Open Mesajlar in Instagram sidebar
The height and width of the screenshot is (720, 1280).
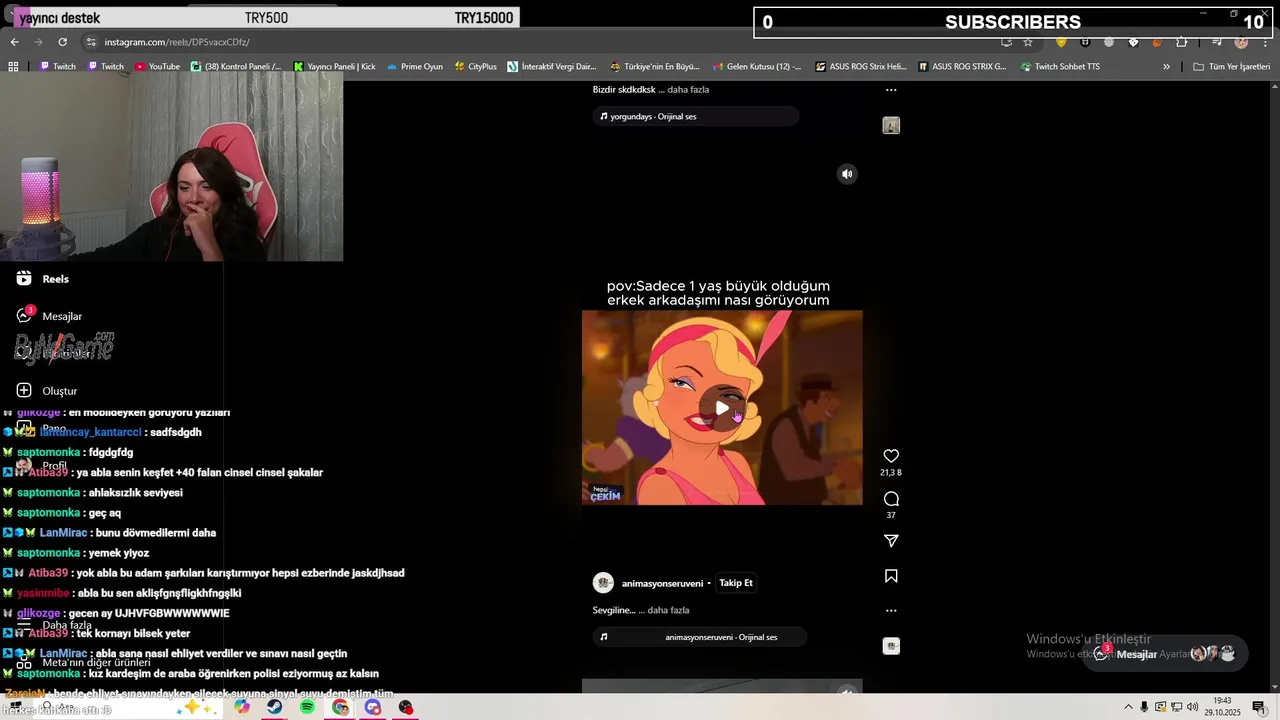[49, 316]
